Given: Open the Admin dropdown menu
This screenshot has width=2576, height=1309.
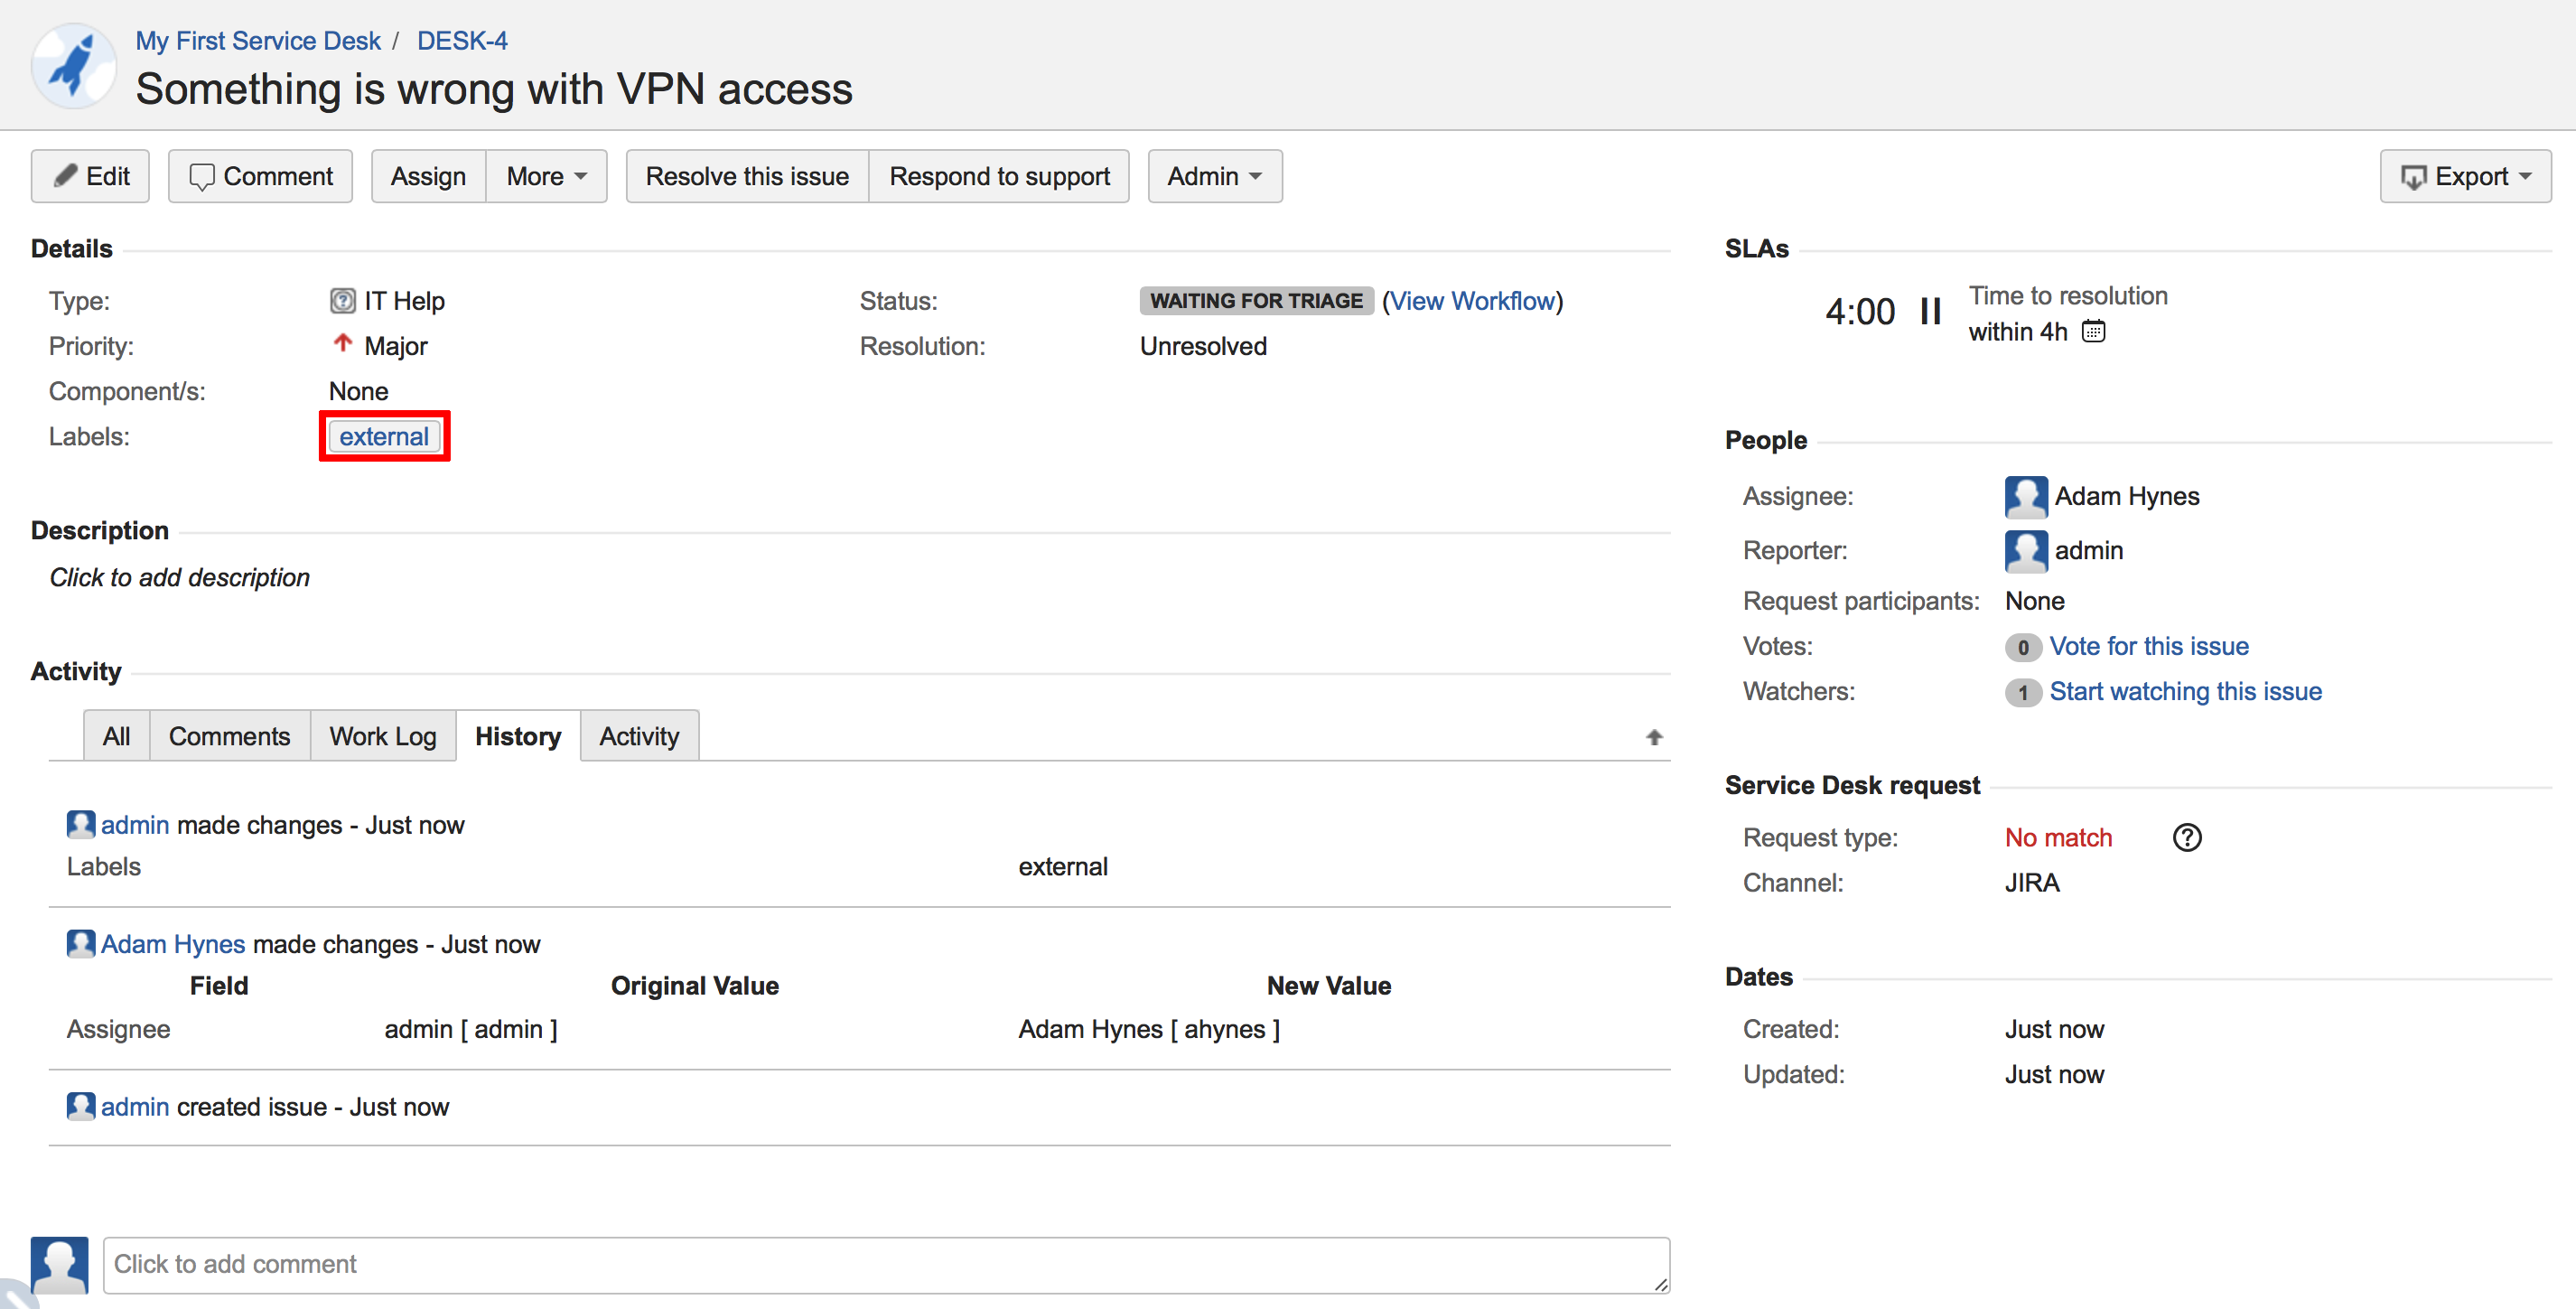Looking at the screenshot, I should [1215, 176].
